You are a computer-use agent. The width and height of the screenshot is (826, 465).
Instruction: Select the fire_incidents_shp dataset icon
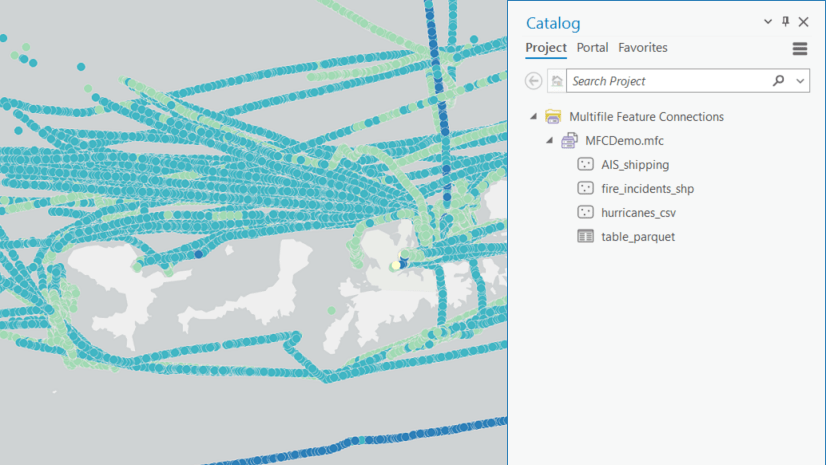585,189
